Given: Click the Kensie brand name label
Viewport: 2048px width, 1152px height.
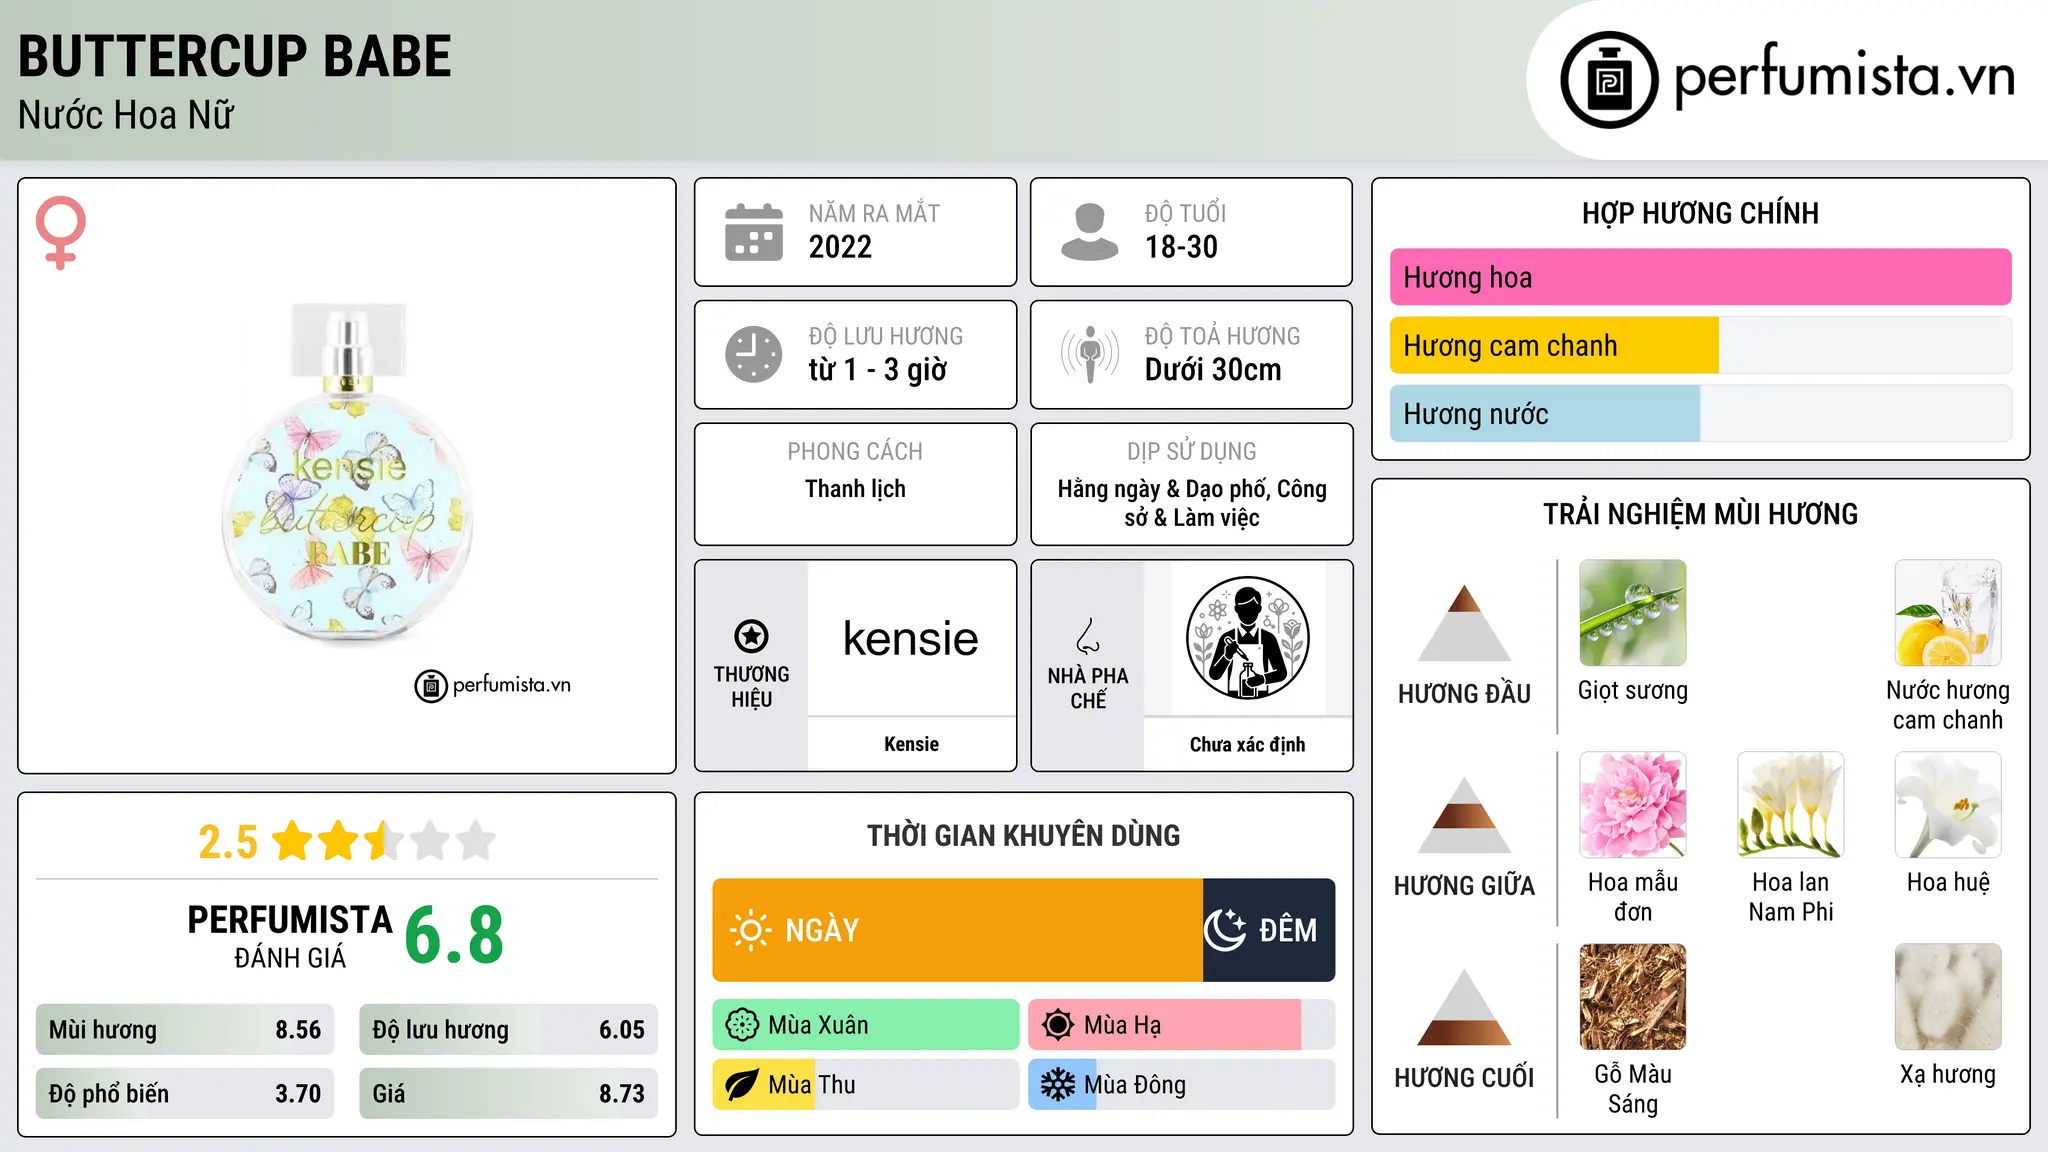Looking at the screenshot, I should (911, 744).
